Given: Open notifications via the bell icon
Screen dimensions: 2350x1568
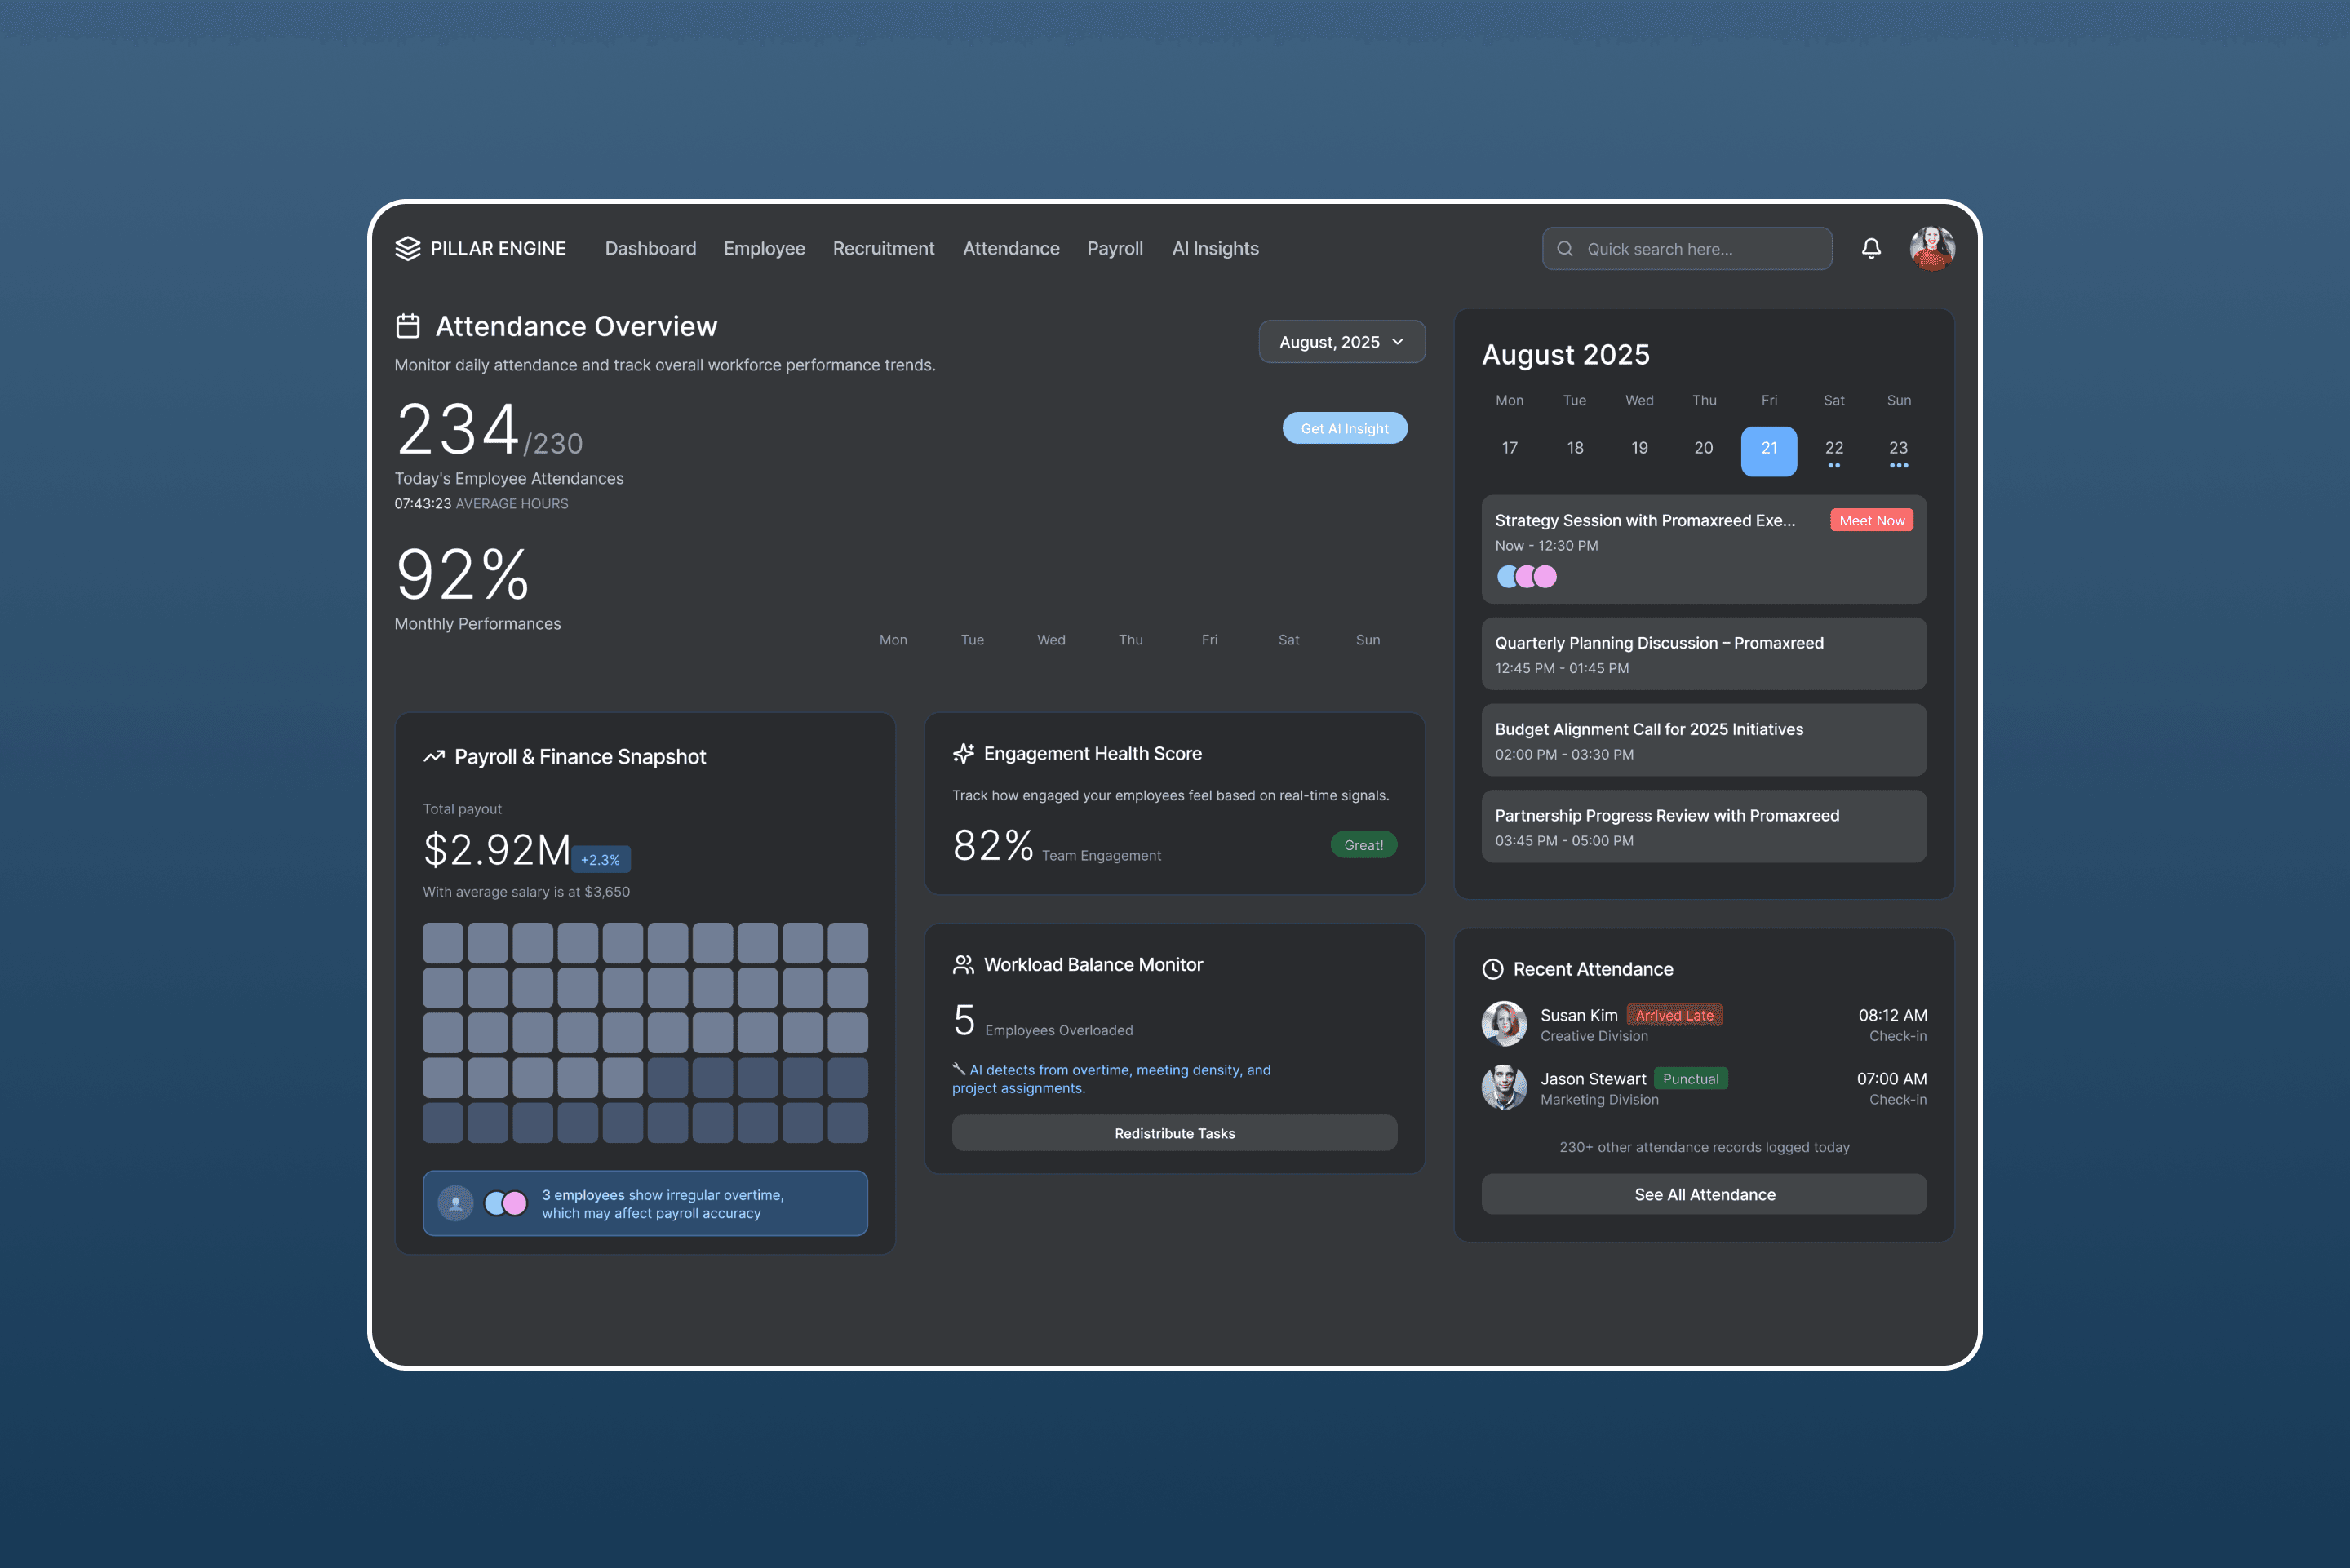Looking at the screenshot, I should [1871, 248].
